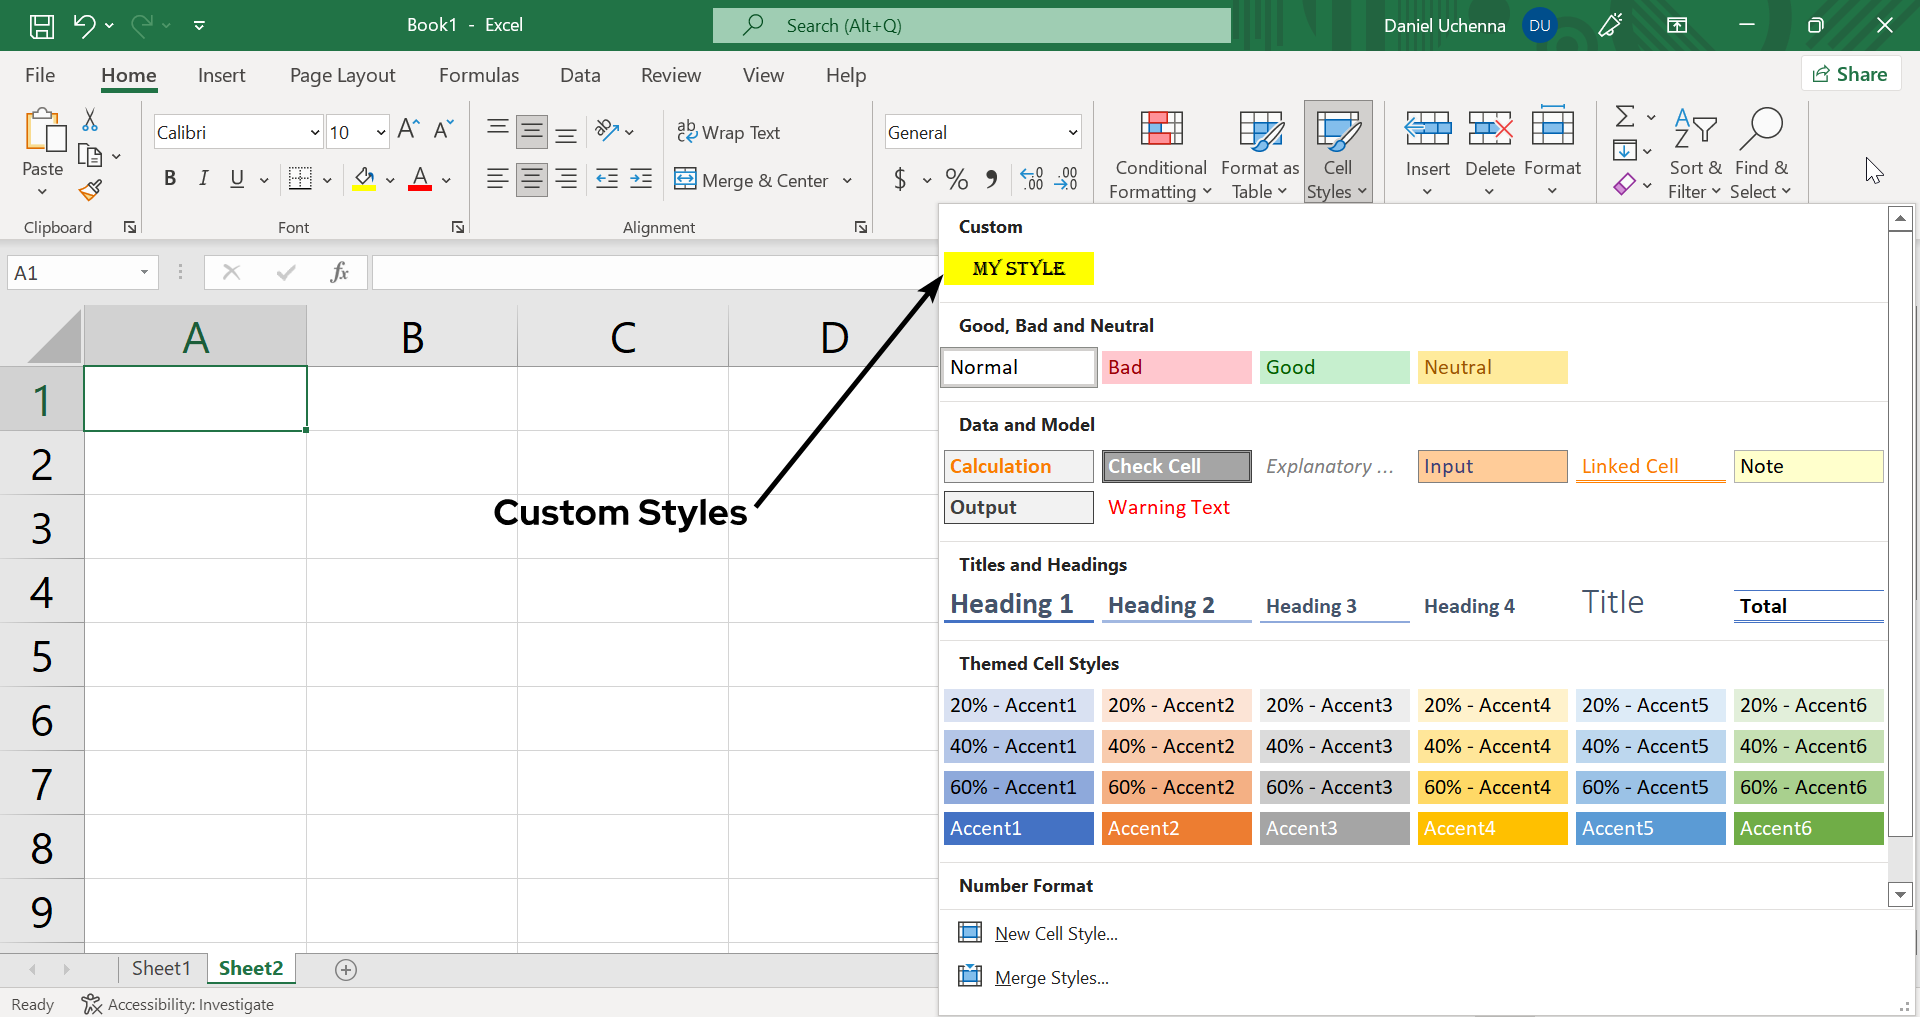1920x1017 pixels.
Task: Toggle italic formatting
Action: (203, 179)
